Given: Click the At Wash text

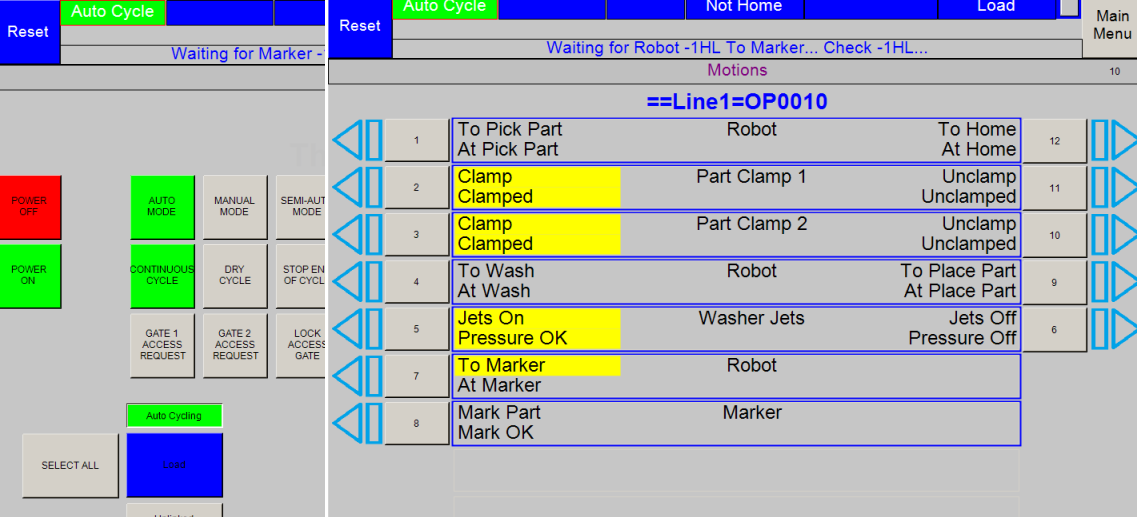Looking at the screenshot, I should [494, 291].
